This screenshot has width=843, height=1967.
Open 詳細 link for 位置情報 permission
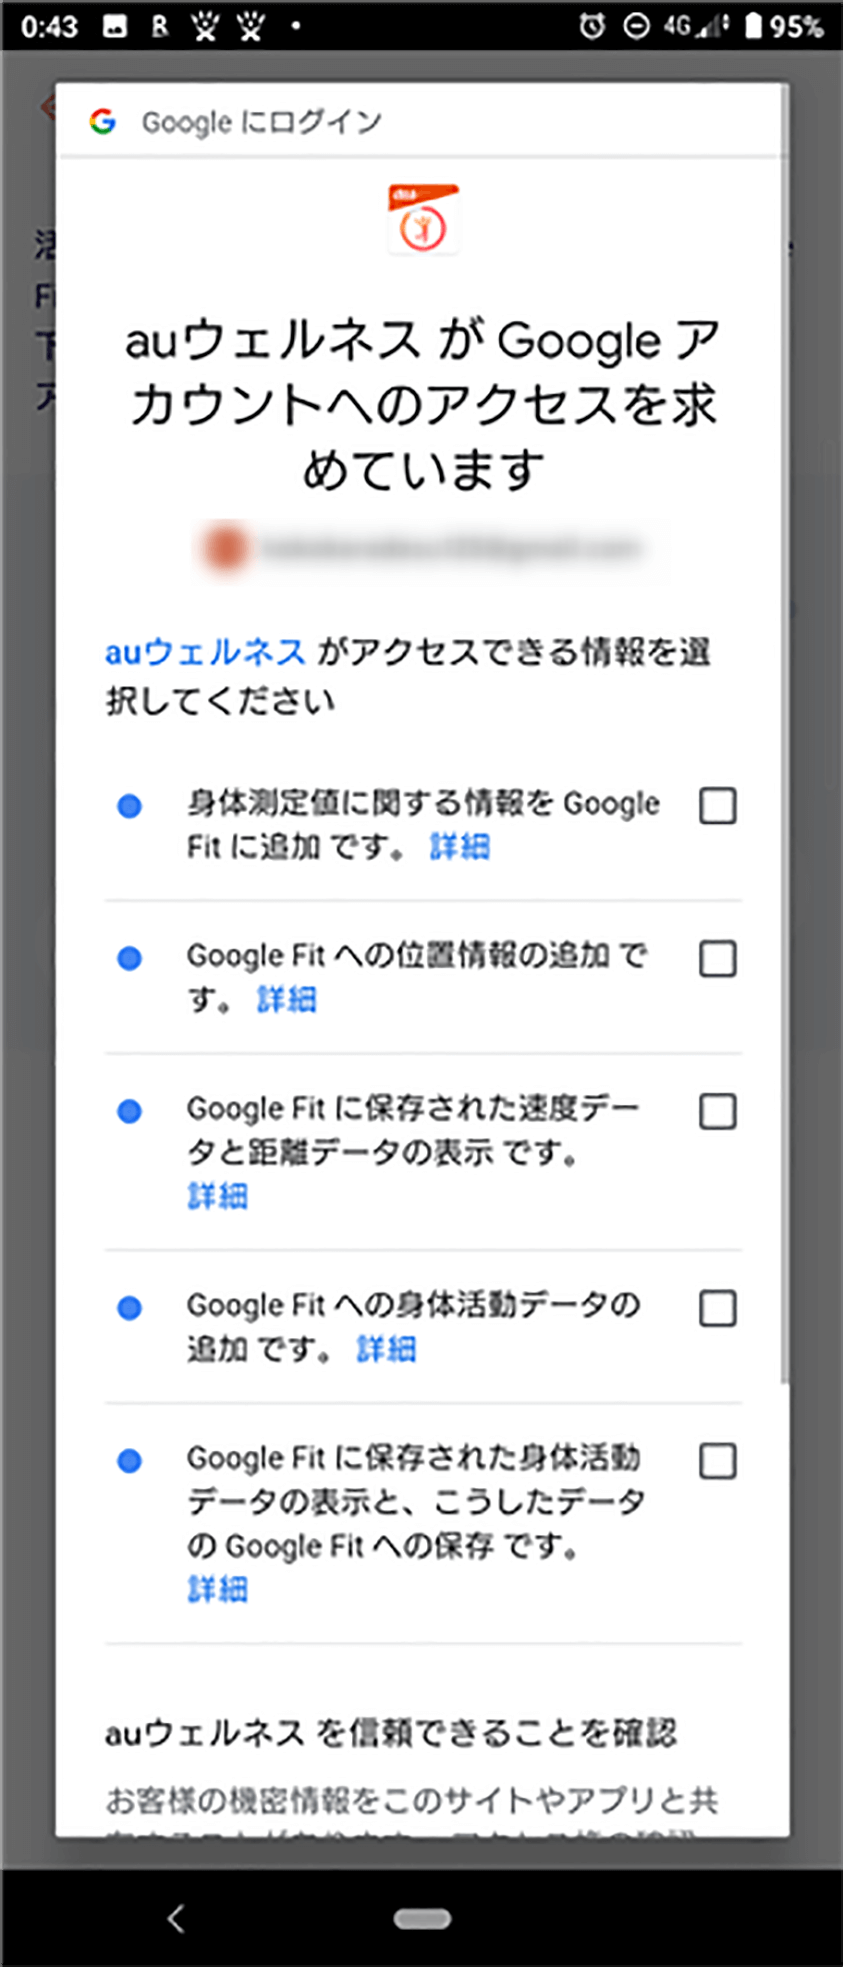pos(287,999)
